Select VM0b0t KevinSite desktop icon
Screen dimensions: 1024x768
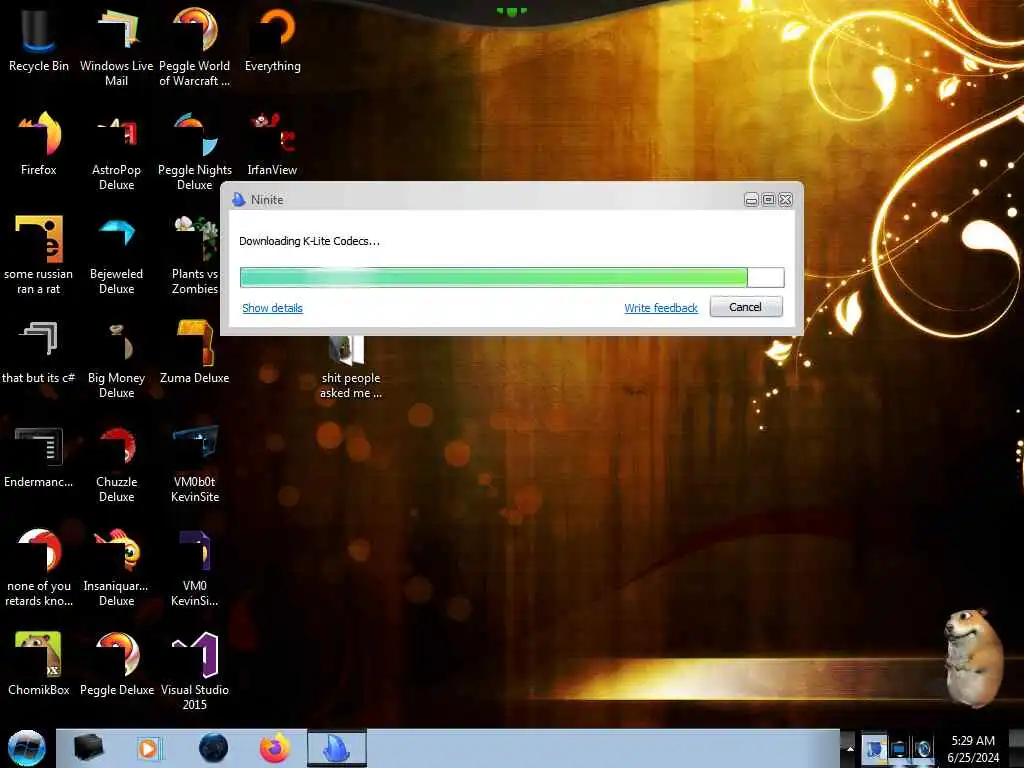point(194,462)
